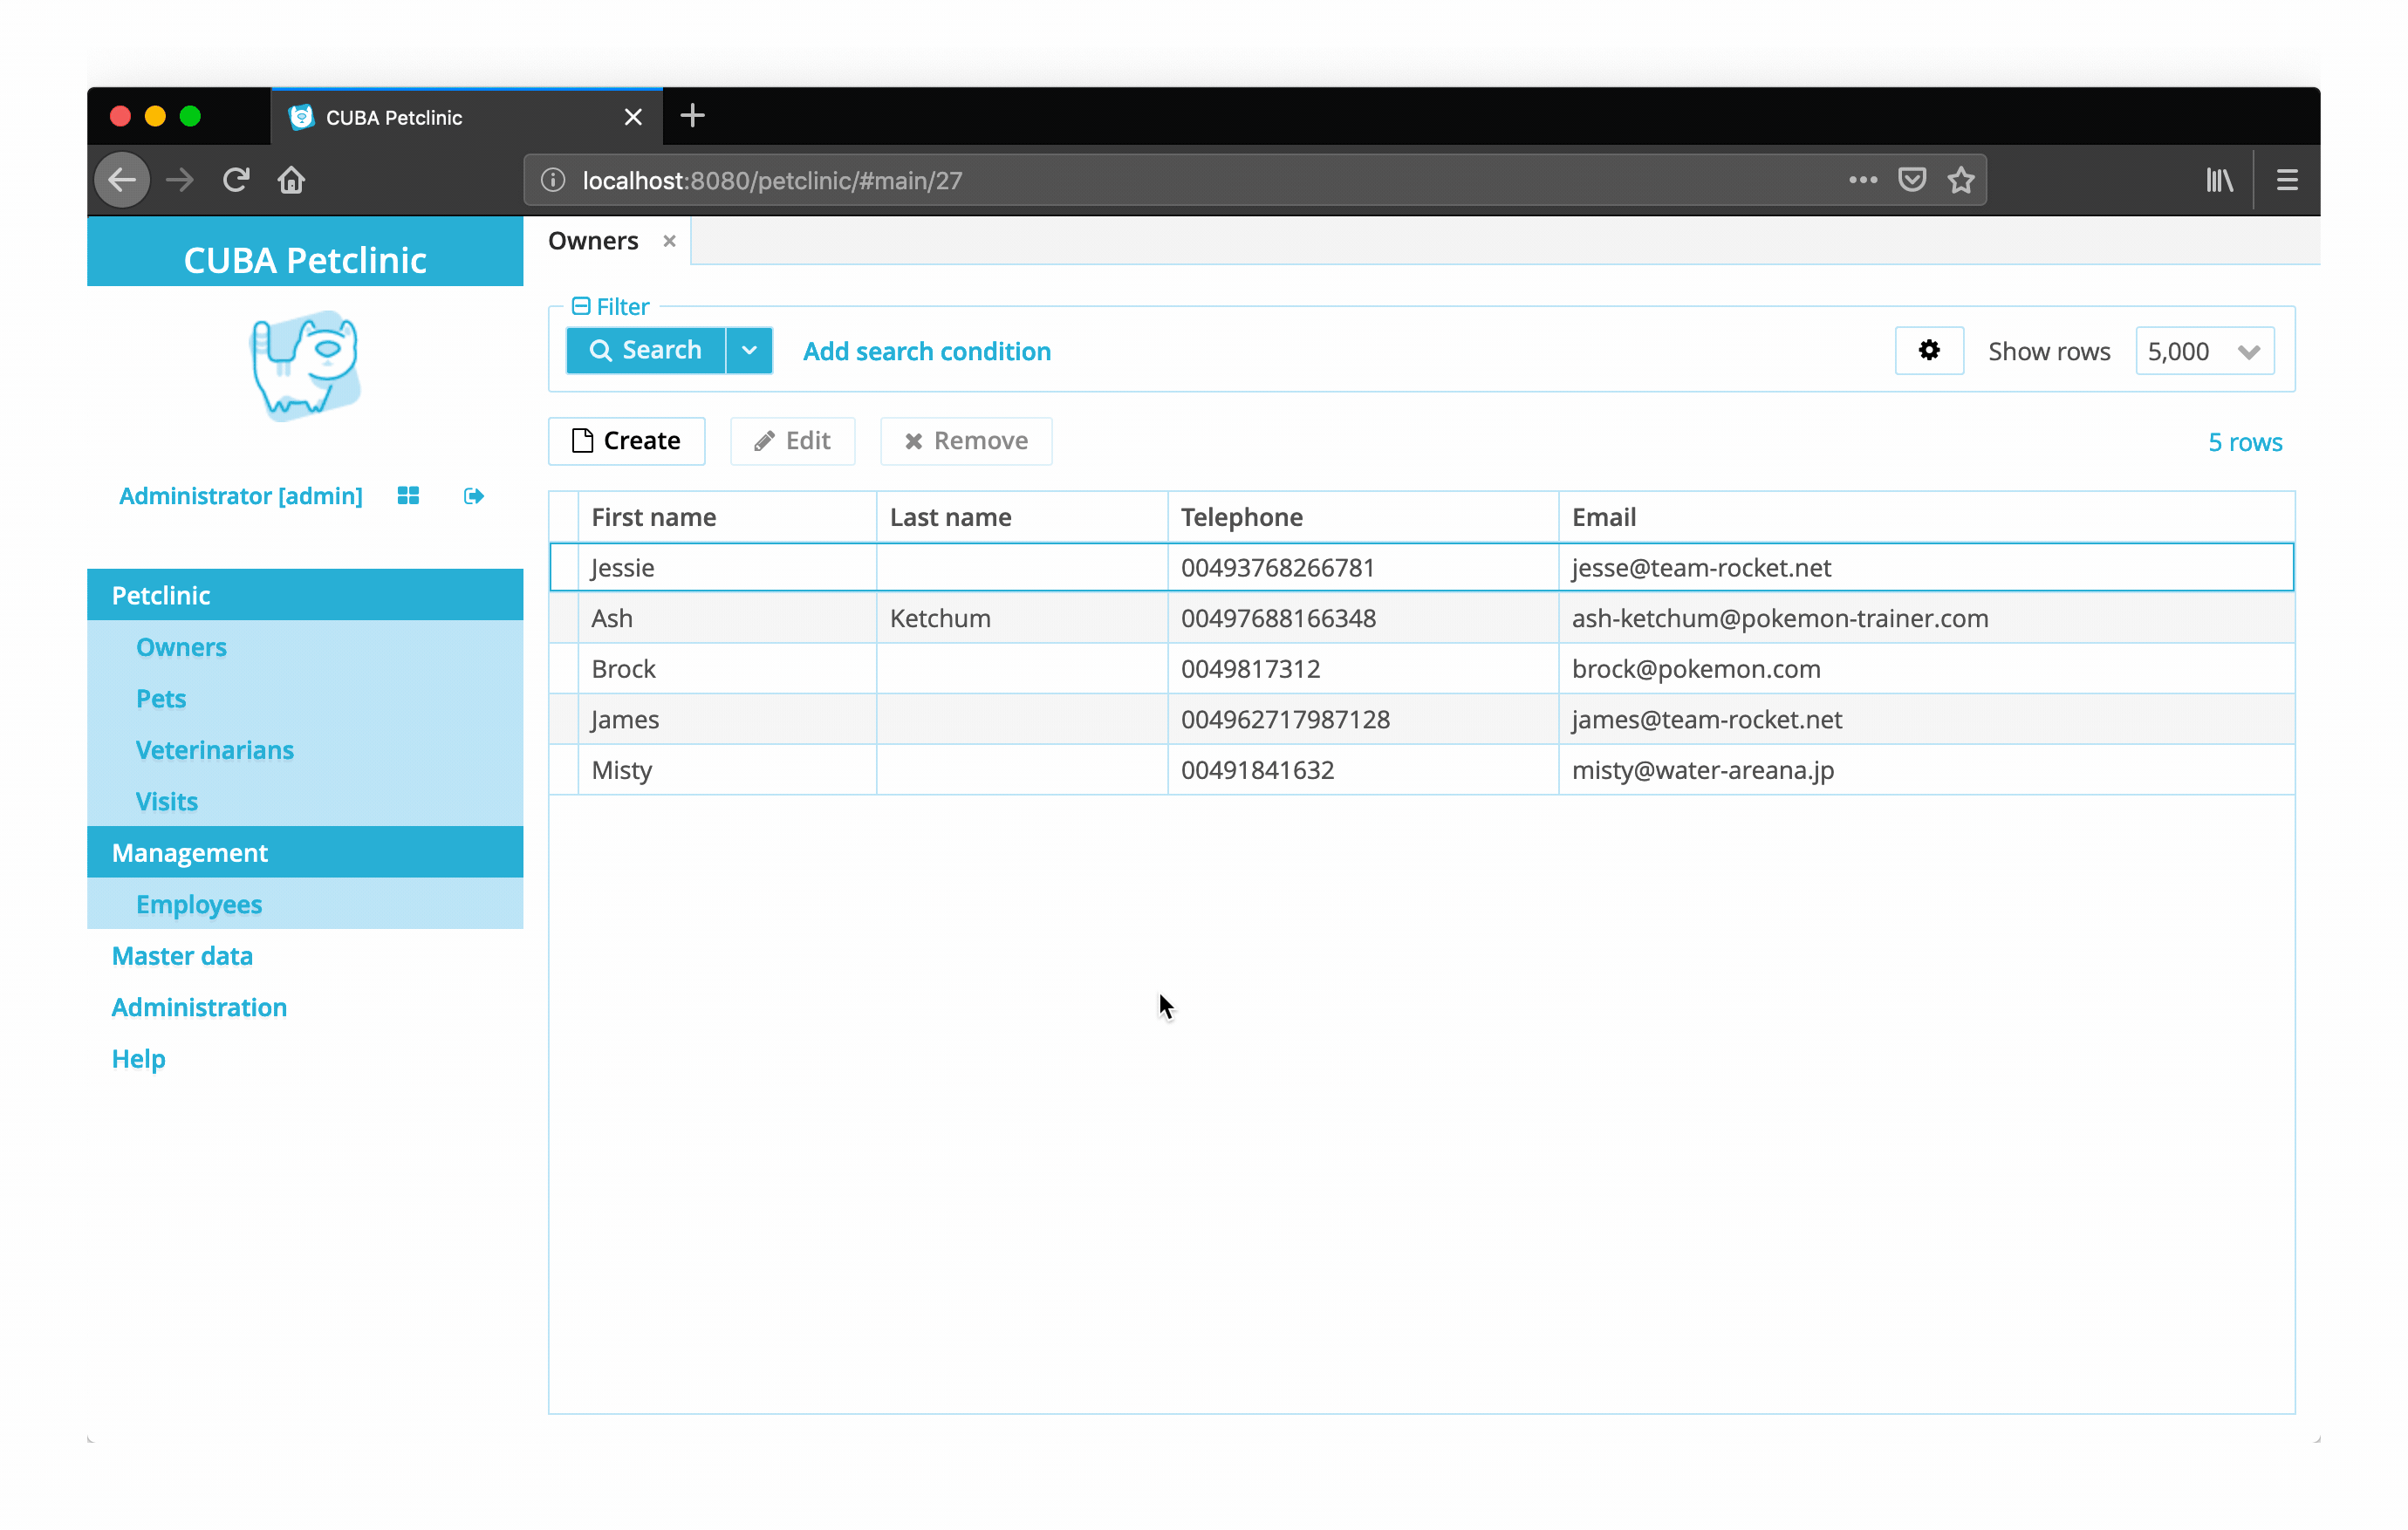
Task: Click the browser home icon
Action: 291,180
